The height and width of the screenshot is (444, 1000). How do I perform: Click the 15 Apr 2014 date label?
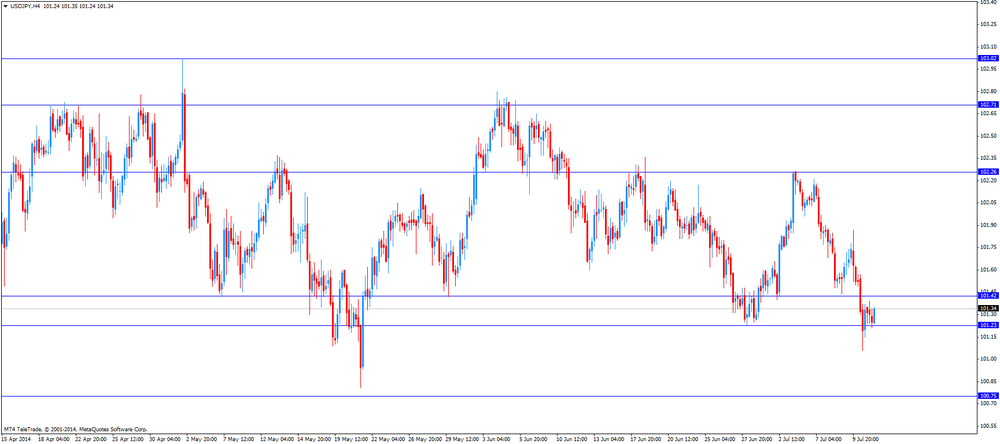pos(16,440)
